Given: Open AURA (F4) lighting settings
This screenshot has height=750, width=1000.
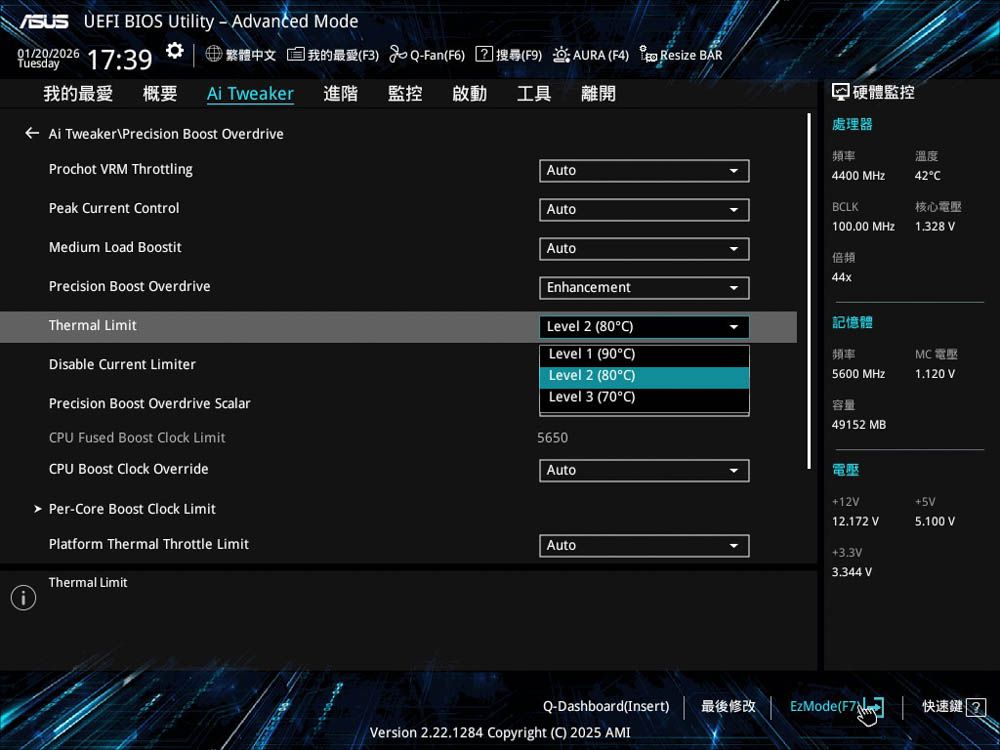Looking at the screenshot, I should pos(562,54).
